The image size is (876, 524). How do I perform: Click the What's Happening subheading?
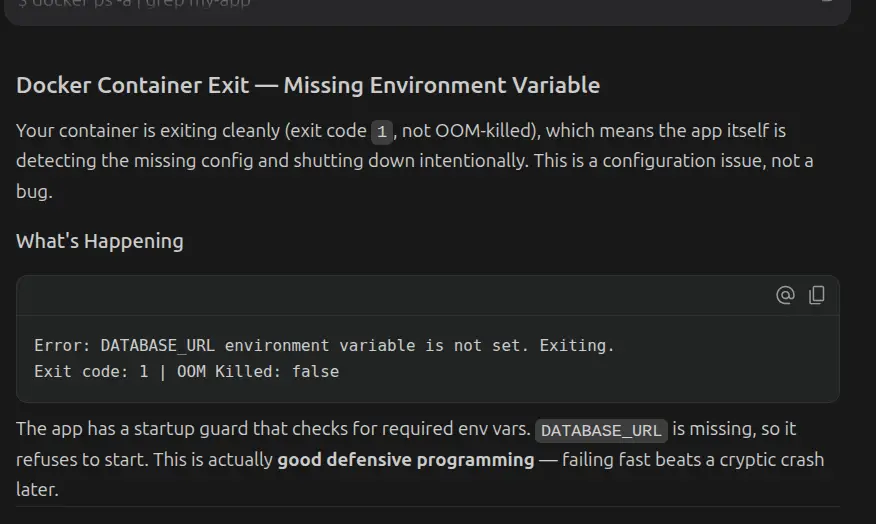(99, 241)
